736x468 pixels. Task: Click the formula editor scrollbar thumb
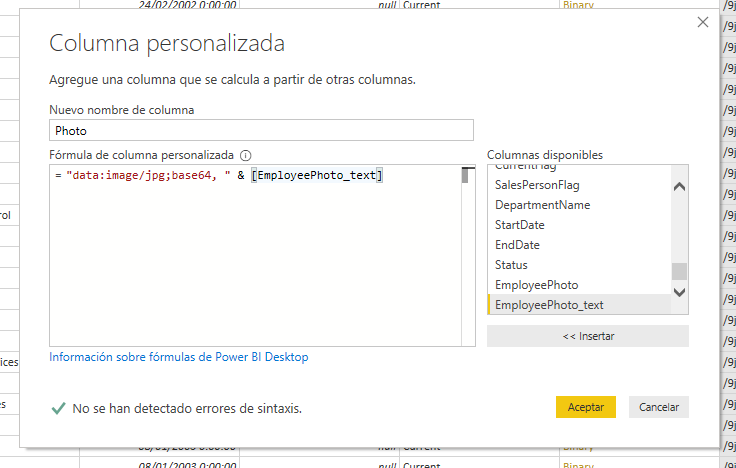tap(465, 175)
